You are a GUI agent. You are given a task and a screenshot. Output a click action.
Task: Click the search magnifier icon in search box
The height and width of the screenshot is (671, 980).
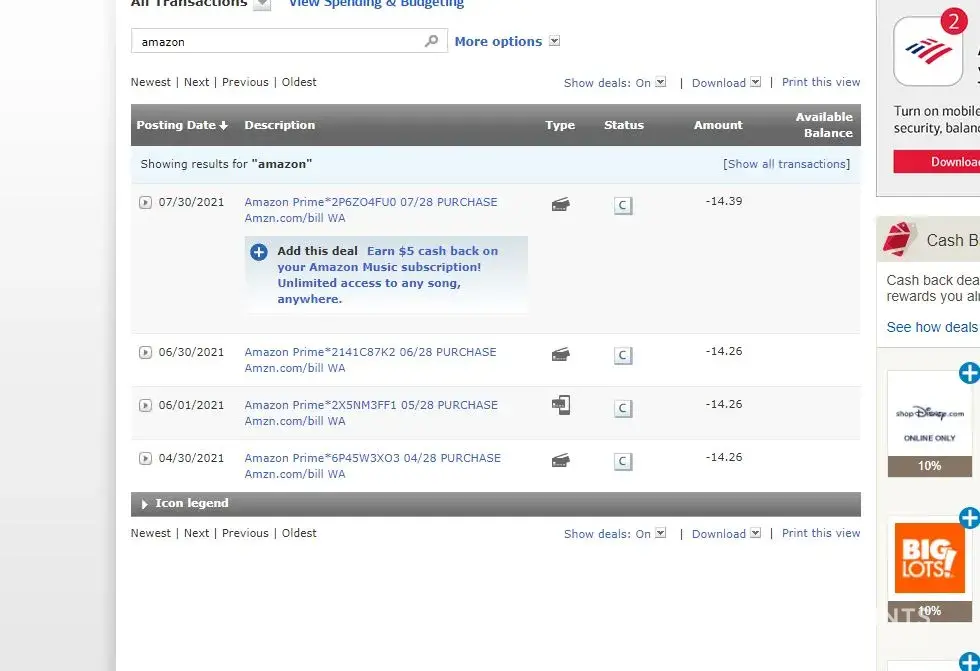click(431, 41)
